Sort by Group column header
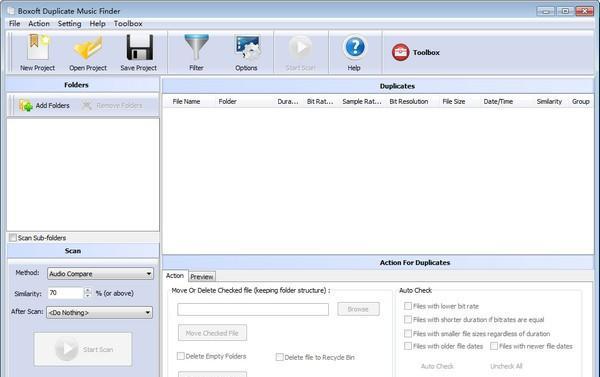Screen dimensions: 600x377 580,101
